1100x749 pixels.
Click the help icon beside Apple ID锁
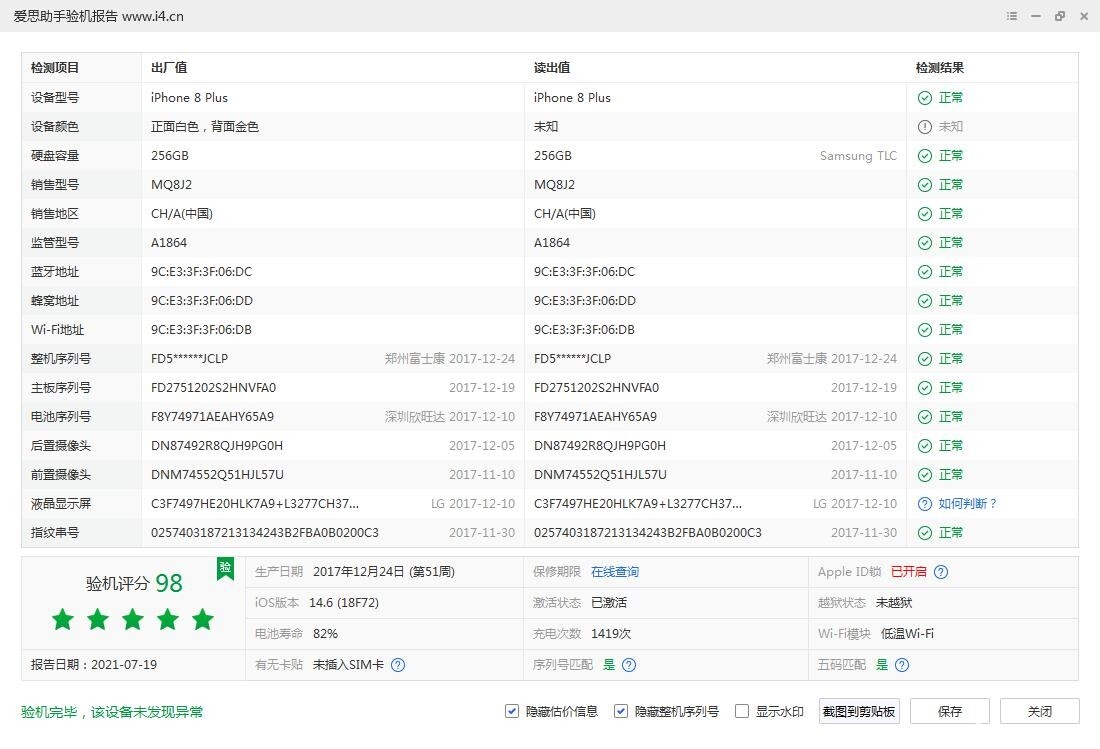(941, 572)
